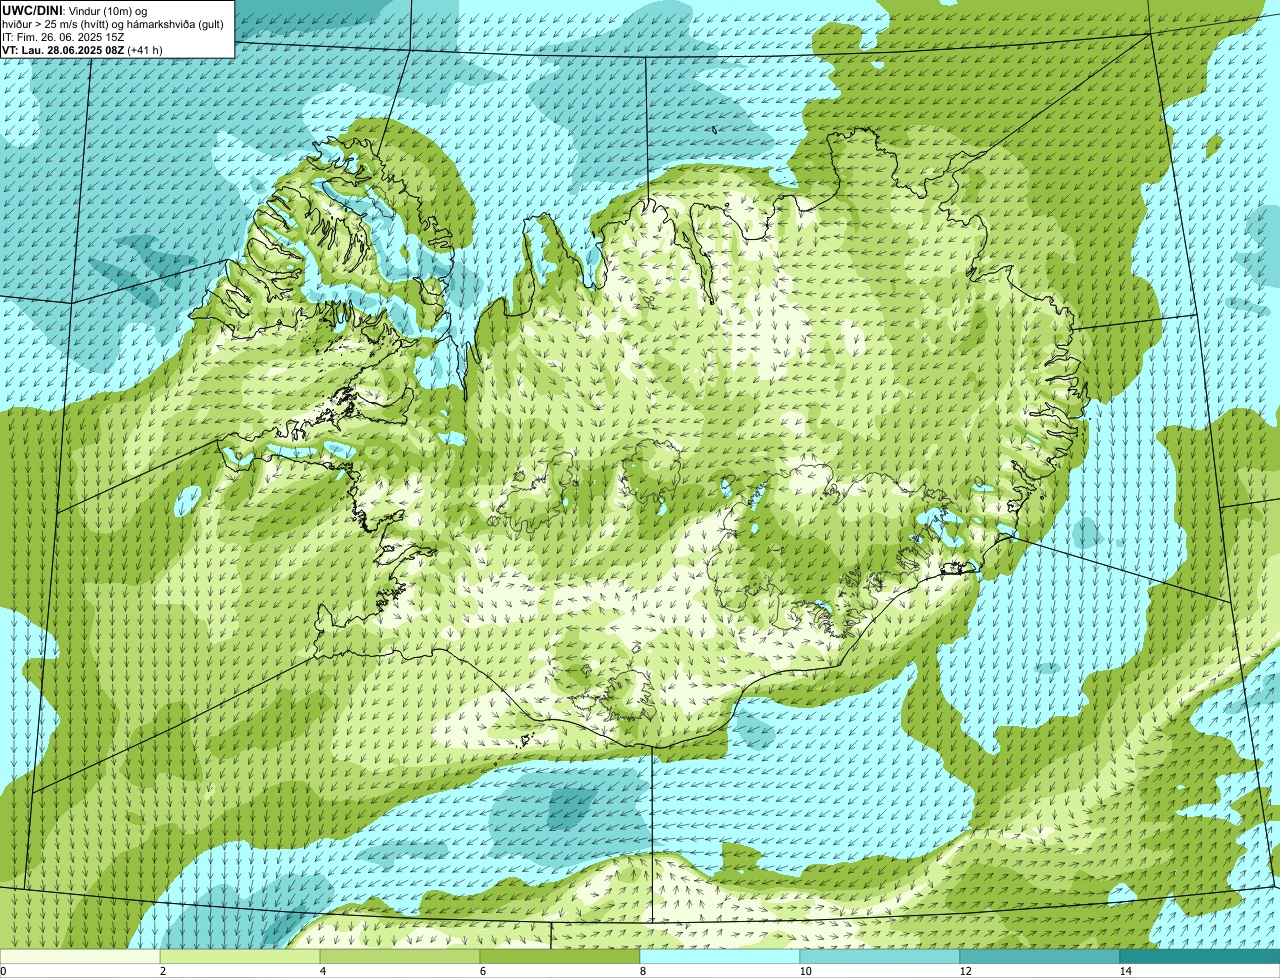
Task: Select the 0–2 pale yellow legend swatch
Action: tap(80, 956)
